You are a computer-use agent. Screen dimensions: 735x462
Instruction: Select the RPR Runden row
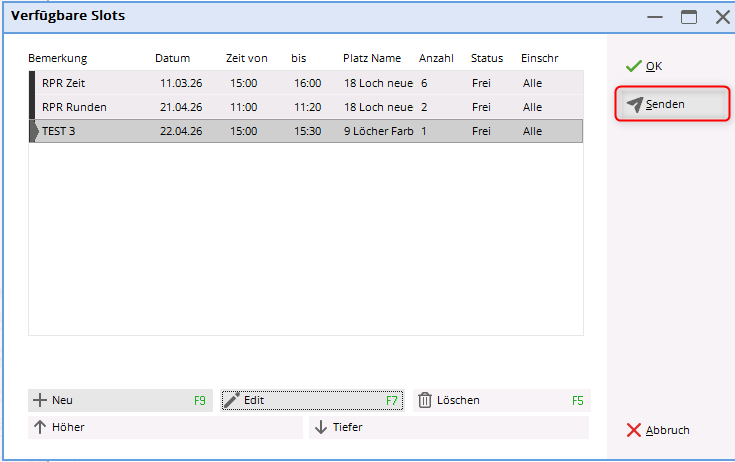pos(306,107)
